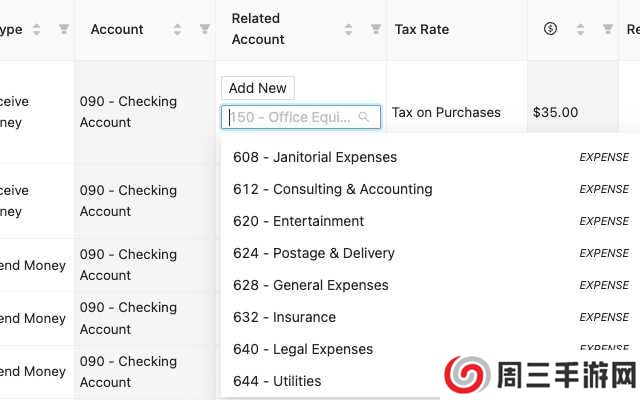Select 640 - Legal Expenses entry
Screen dimensions: 640x400
tap(303, 349)
